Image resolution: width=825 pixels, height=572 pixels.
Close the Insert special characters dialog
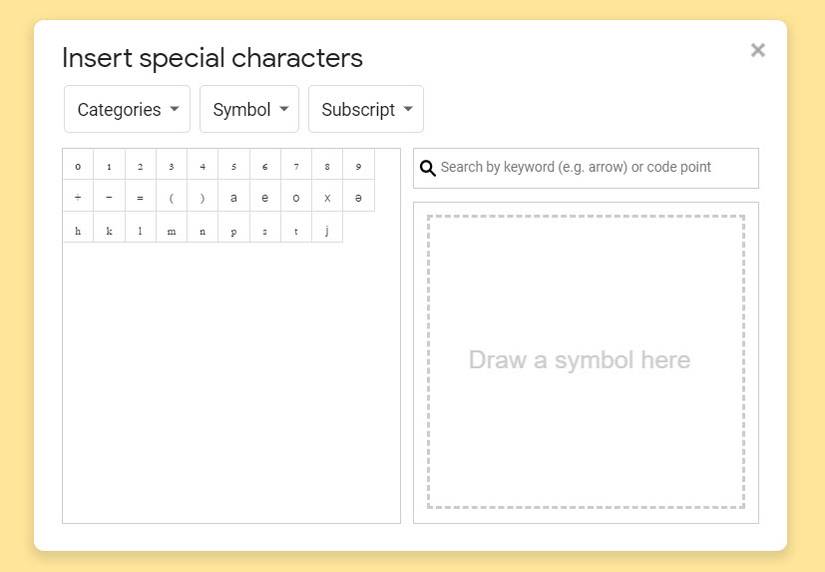click(x=758, y=50)
